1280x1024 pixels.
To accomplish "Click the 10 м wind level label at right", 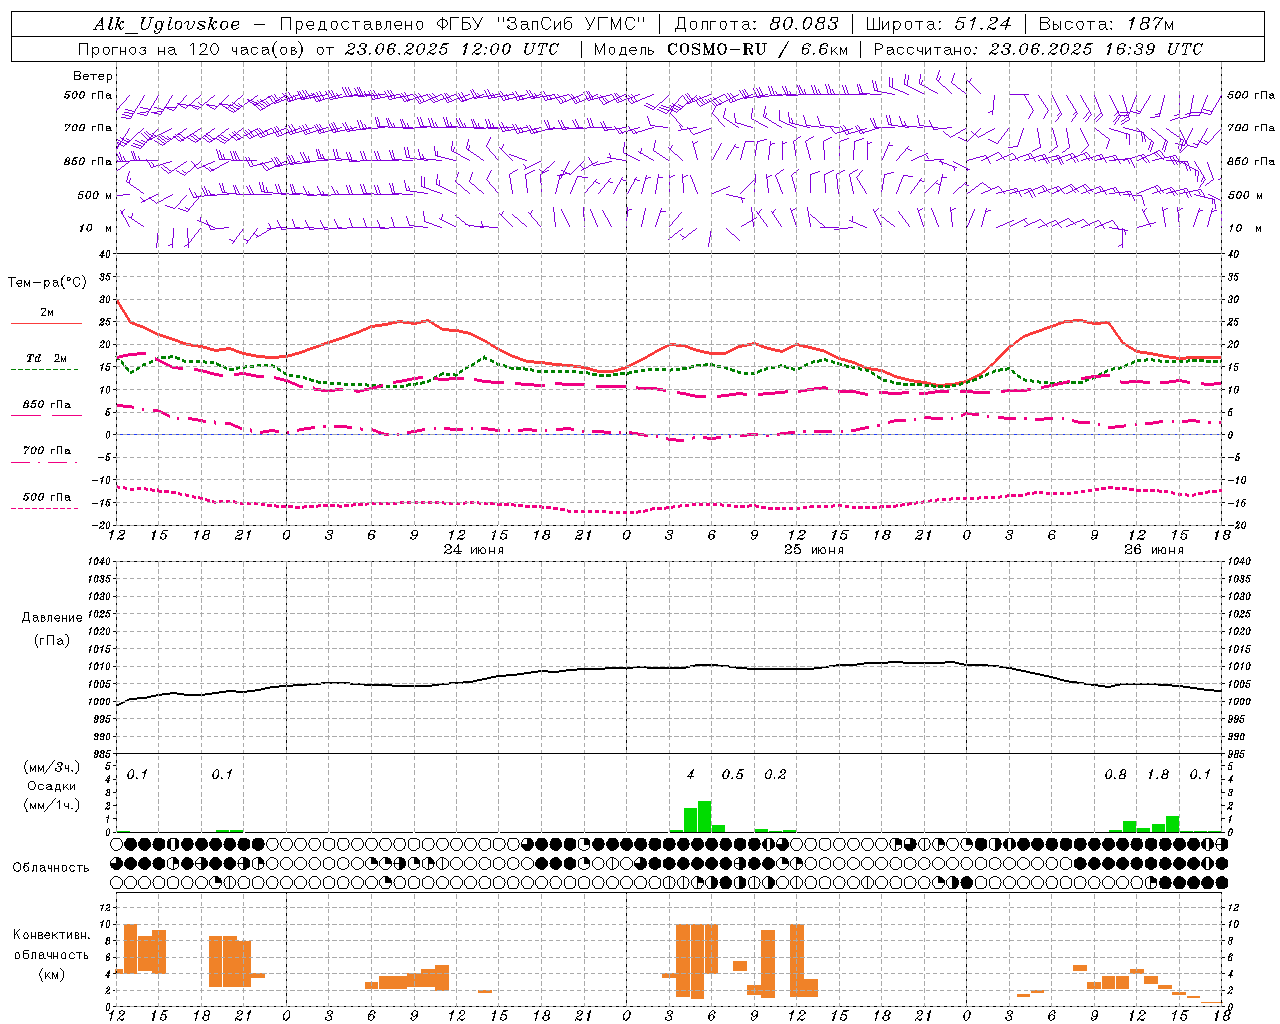I will point(1244,228).
